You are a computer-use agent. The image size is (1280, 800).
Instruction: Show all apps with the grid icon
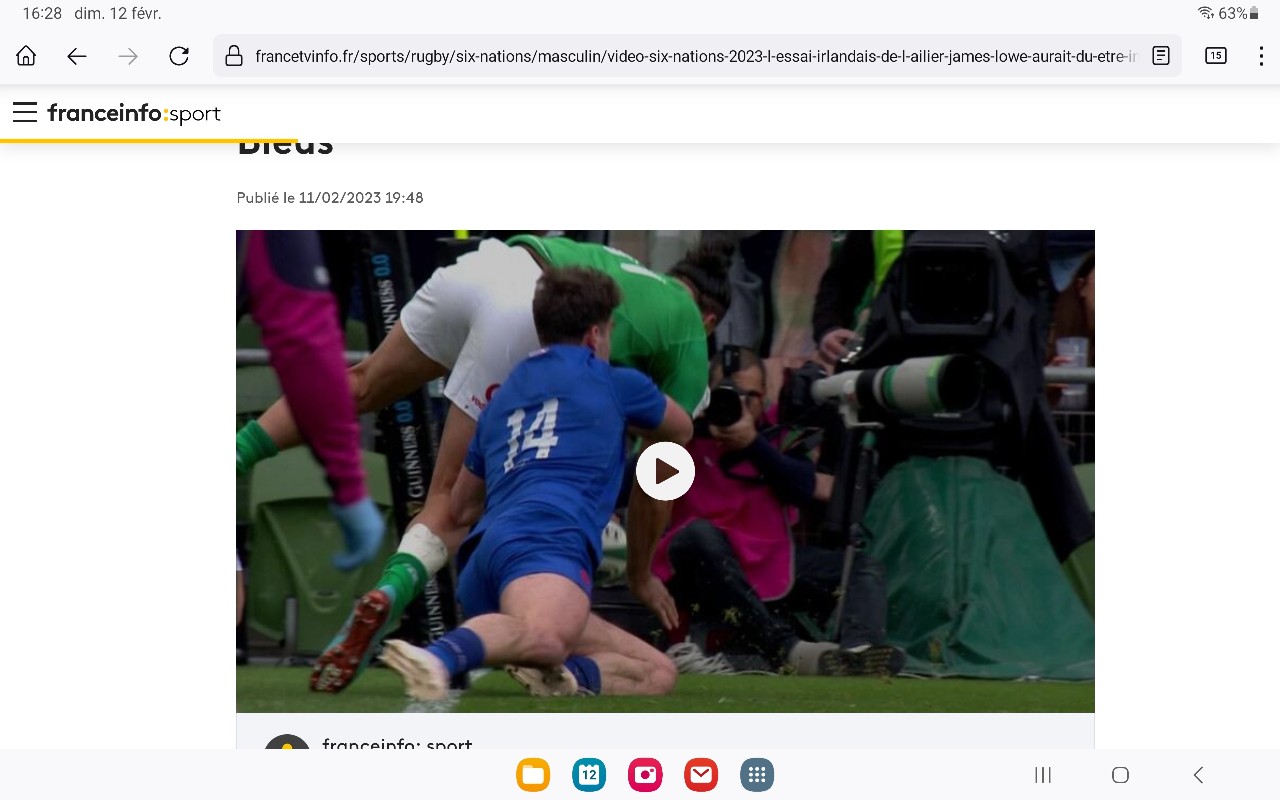[x=757, y=774]
